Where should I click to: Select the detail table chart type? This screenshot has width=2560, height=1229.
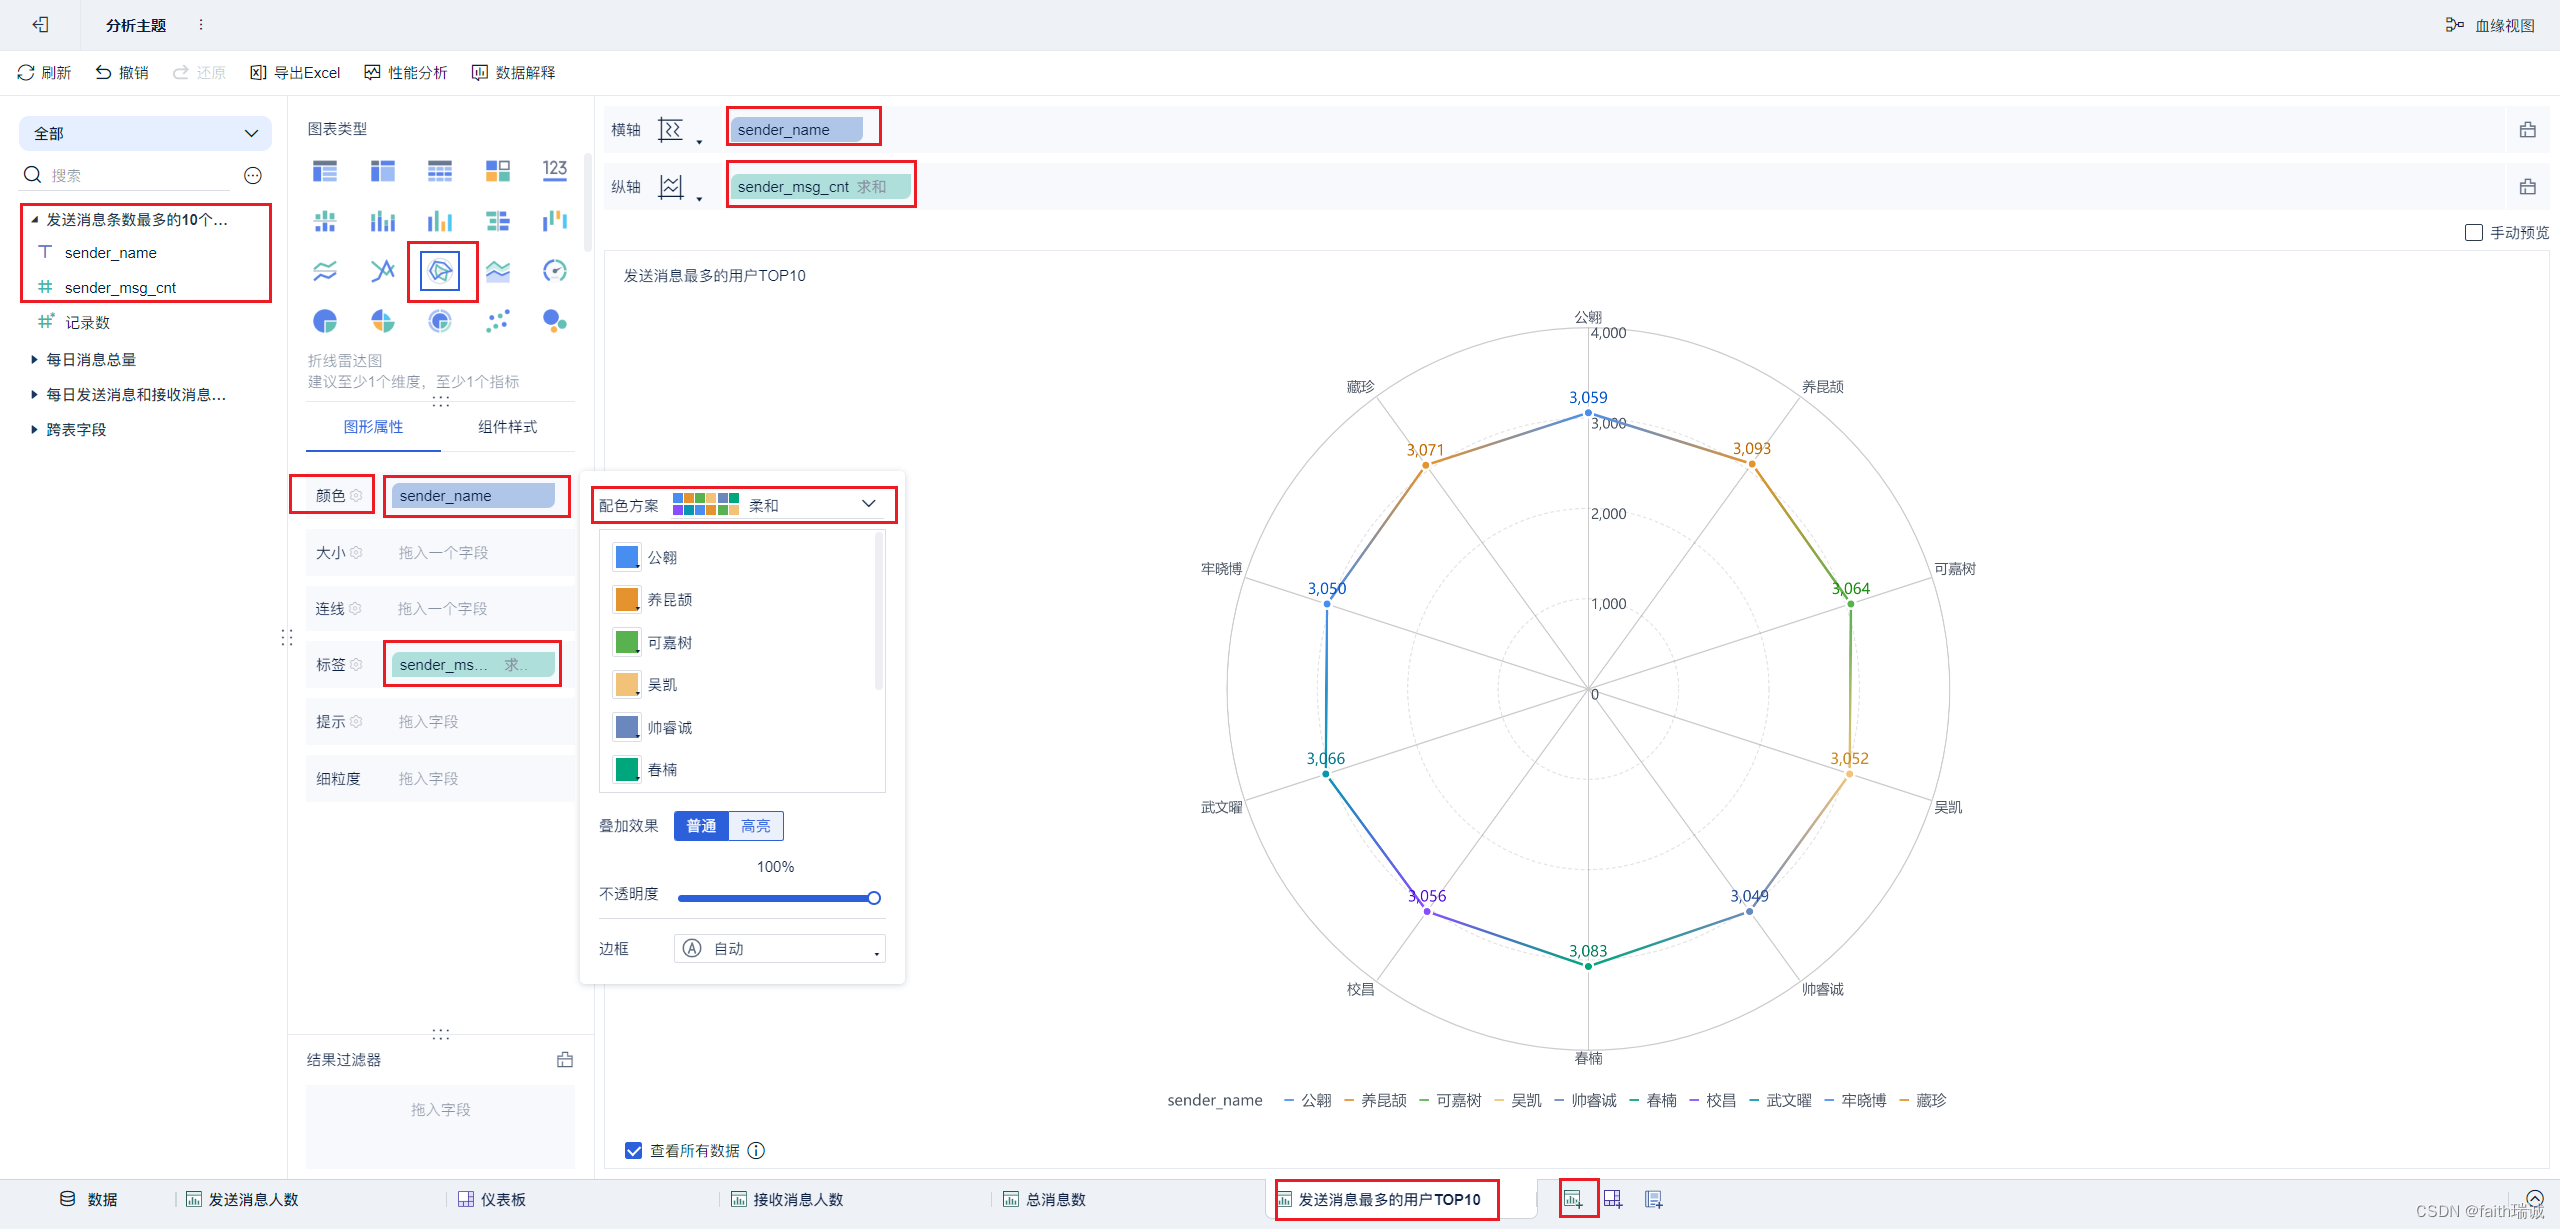click(440, 171)
